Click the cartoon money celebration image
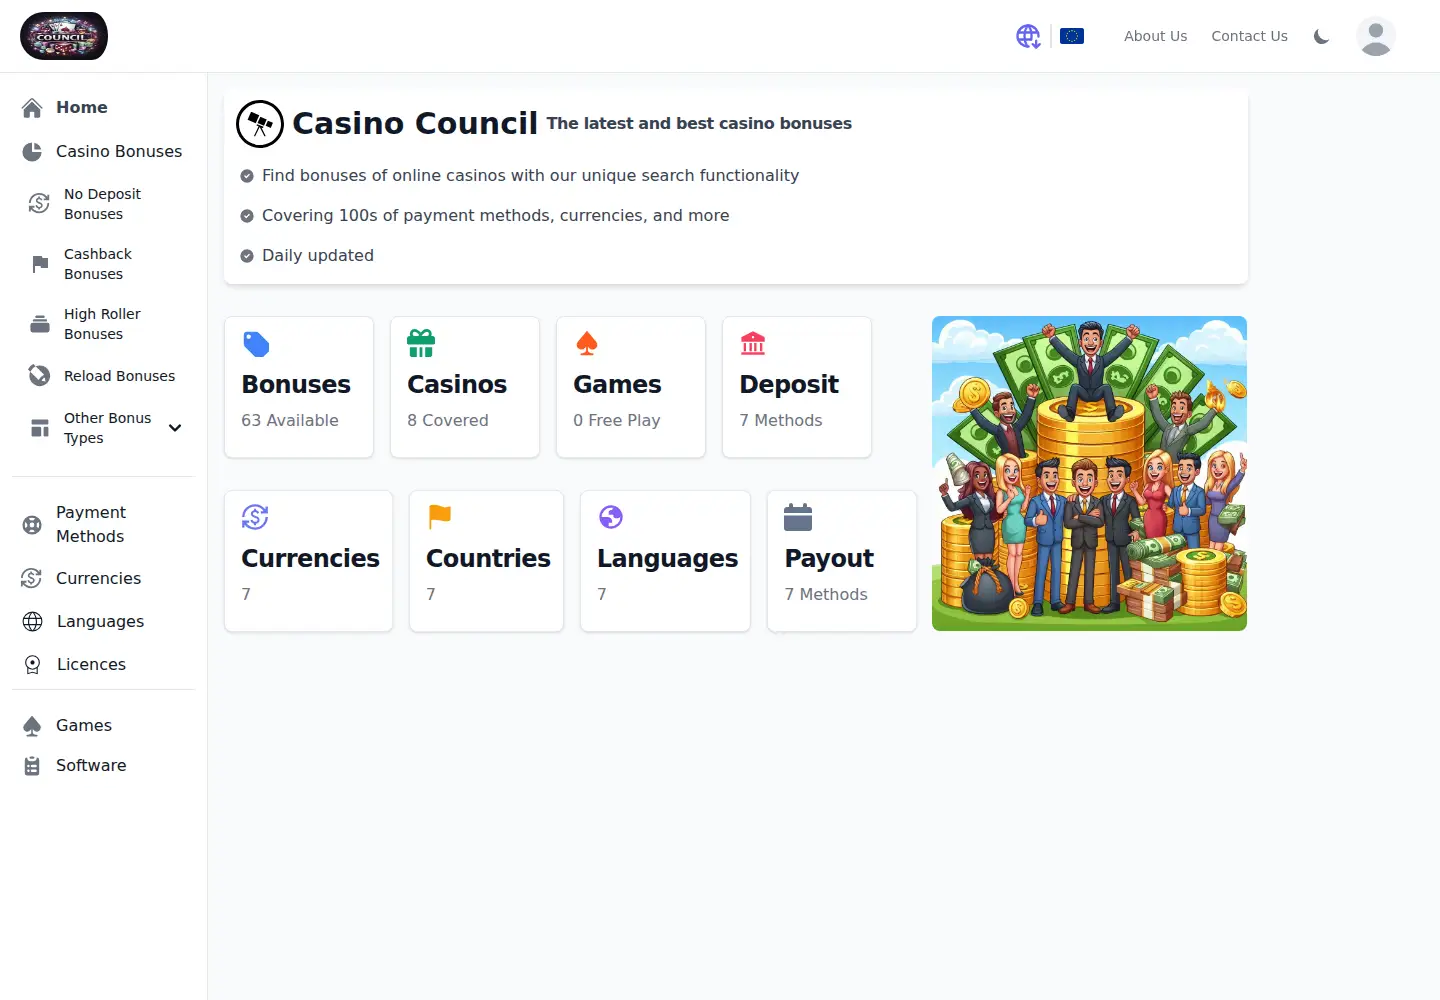Image resolution: width=1440 pixels, height=1000 pixels. (1089, 473)
